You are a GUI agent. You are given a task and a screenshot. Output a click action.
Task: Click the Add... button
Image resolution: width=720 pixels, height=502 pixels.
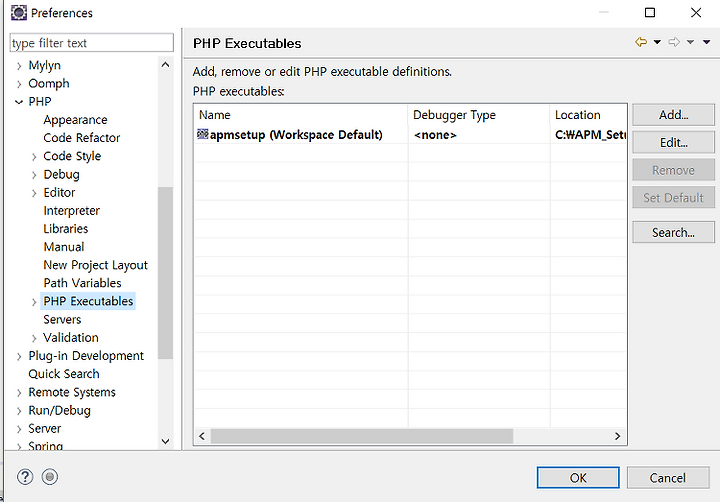coord(674,115)
